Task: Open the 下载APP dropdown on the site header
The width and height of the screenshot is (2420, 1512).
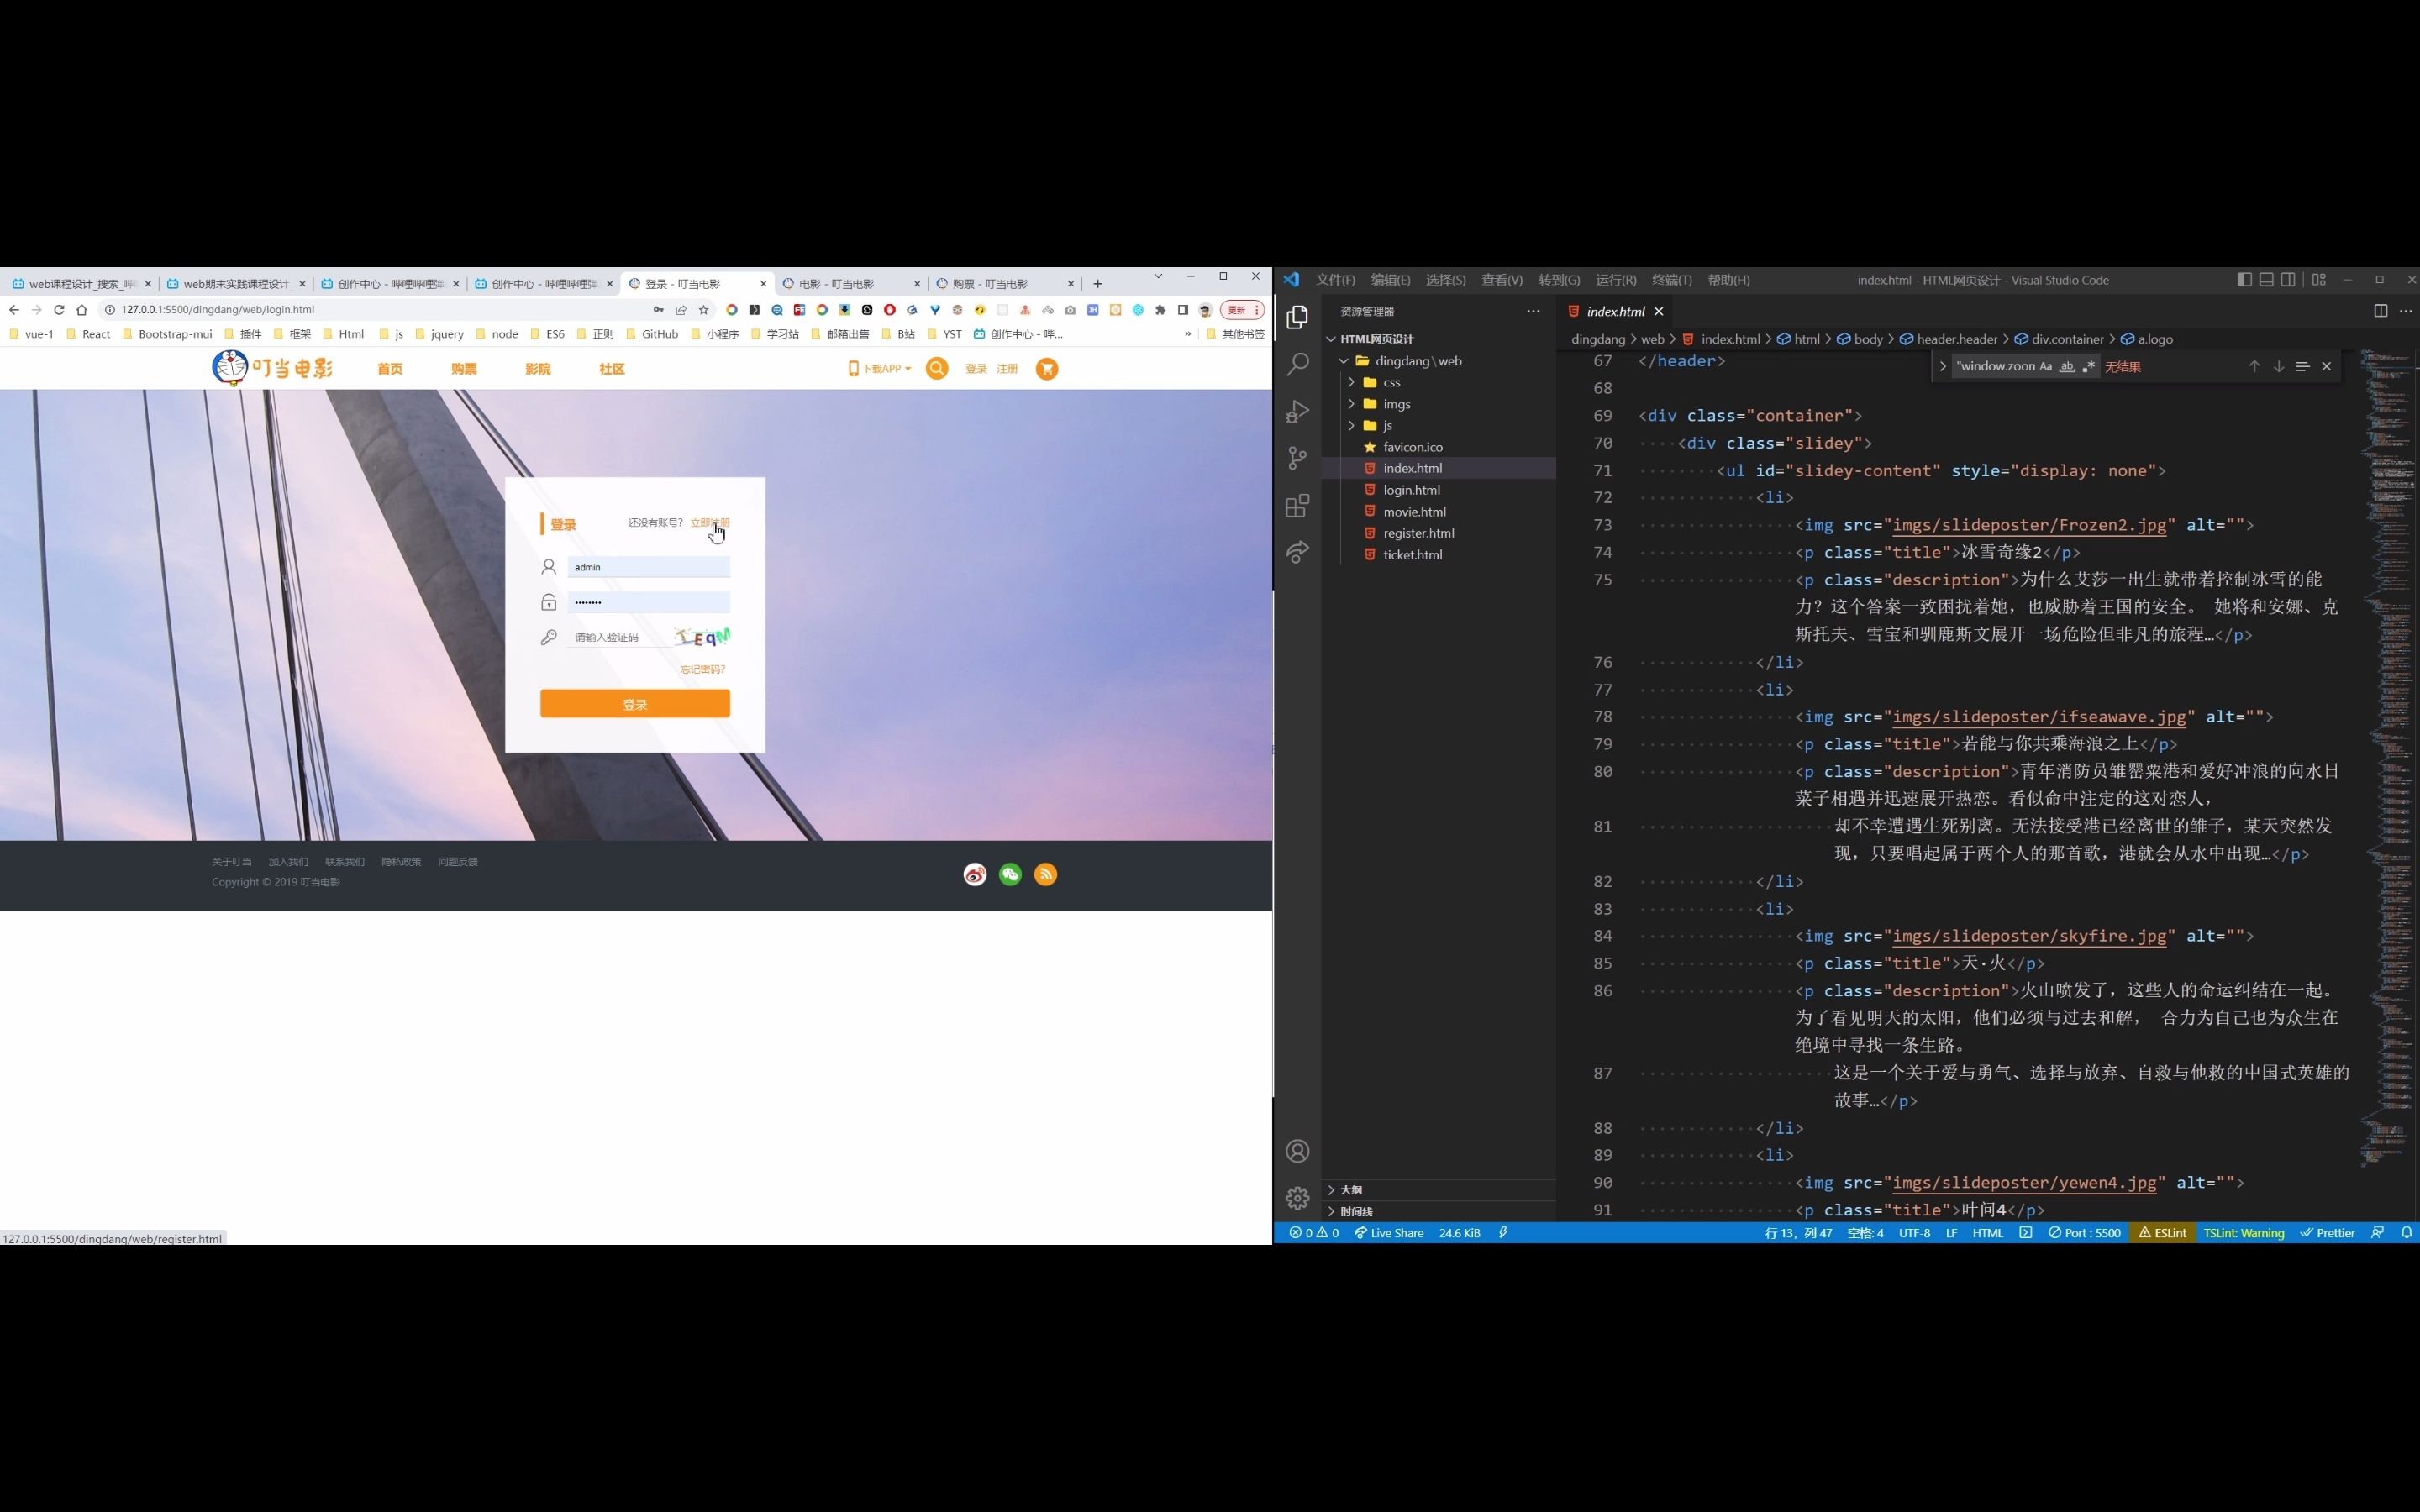Action: (879, 368)
